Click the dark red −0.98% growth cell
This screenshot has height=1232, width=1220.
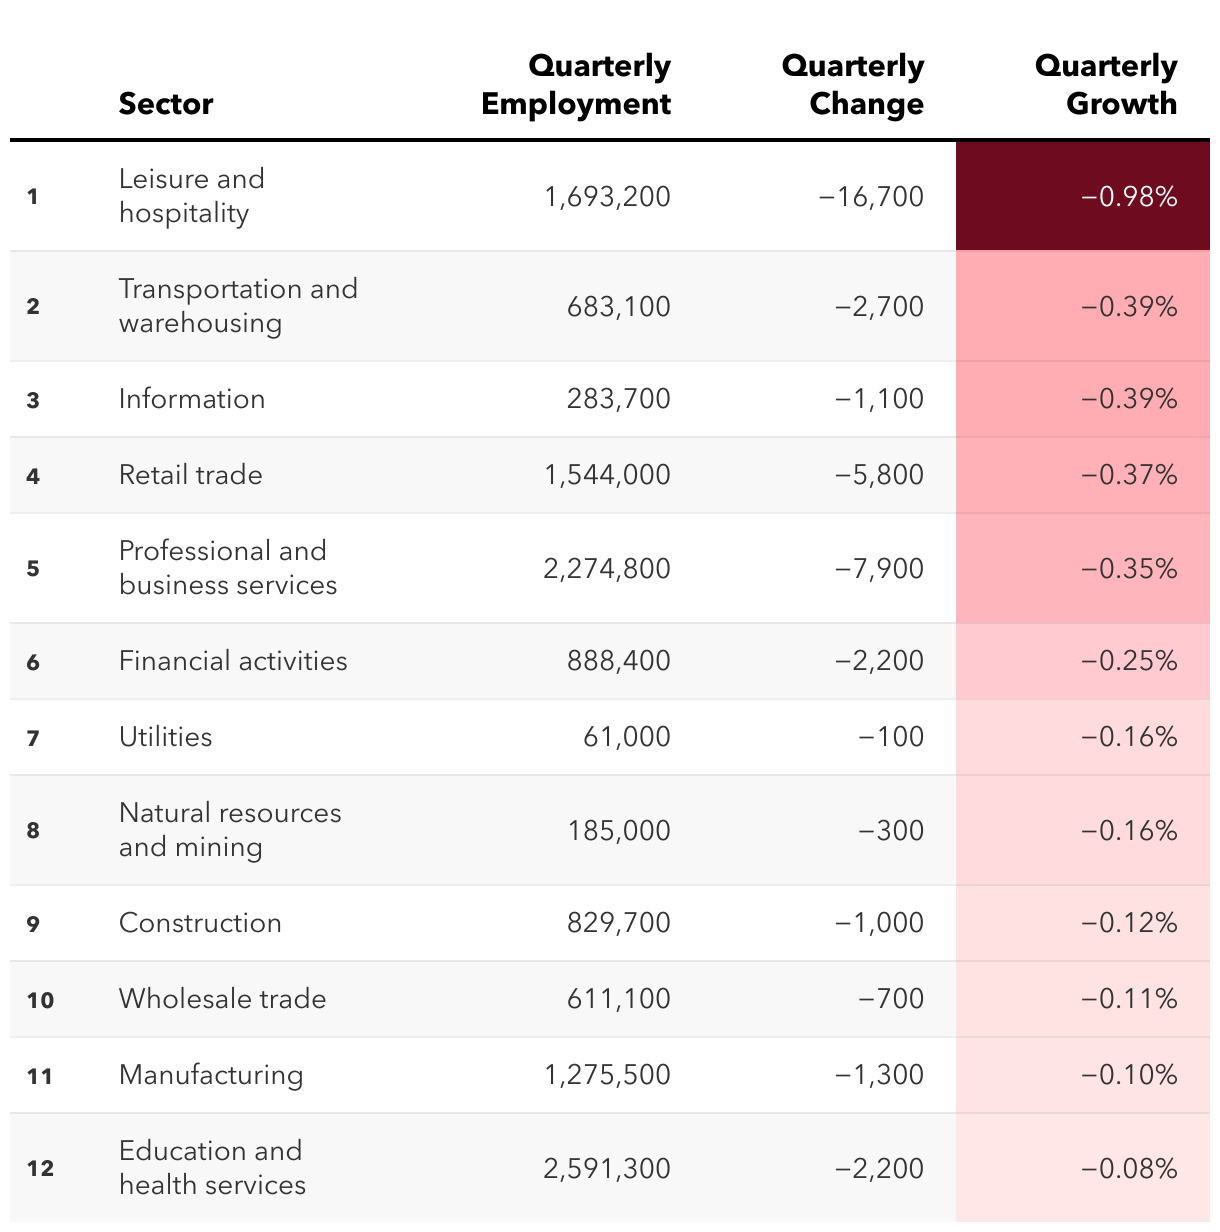point(1083,196)
